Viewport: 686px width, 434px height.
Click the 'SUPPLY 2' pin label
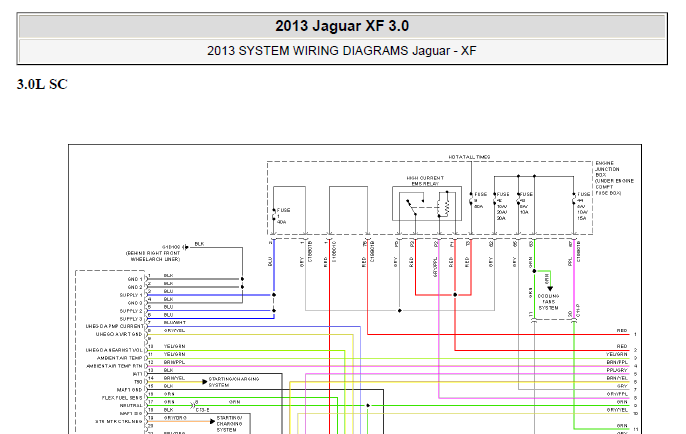tap(131, 311)
